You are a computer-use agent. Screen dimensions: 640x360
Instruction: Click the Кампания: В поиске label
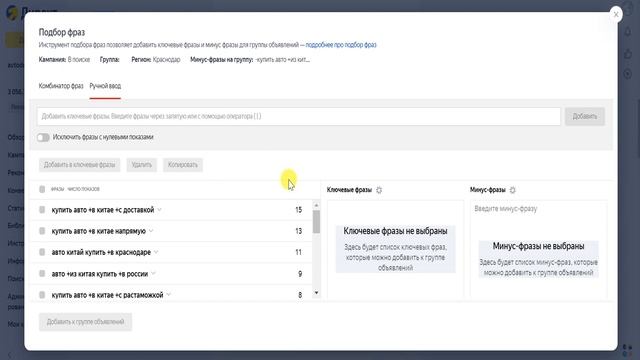click(x=64, y=60)
